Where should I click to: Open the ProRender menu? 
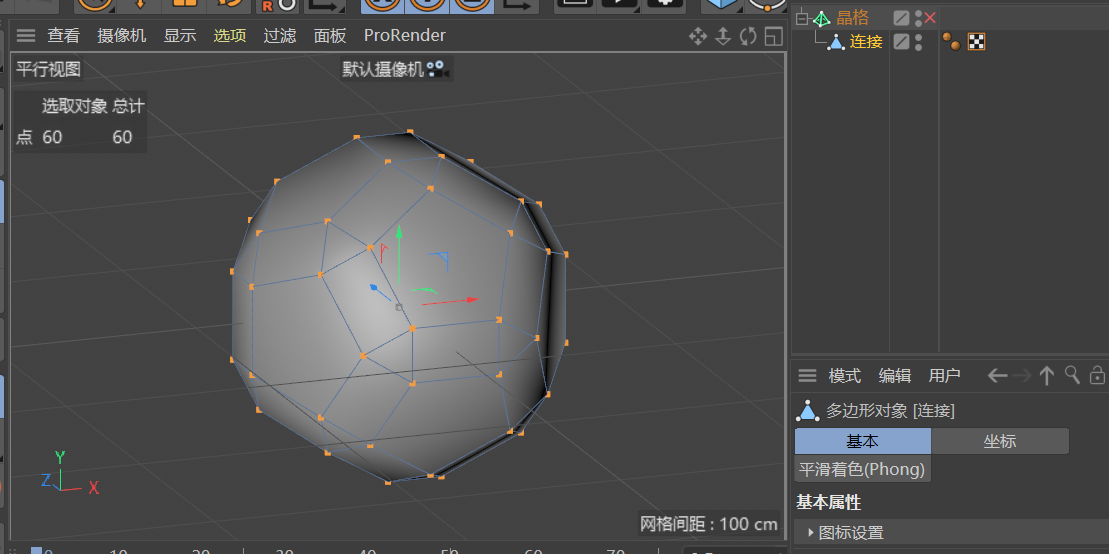(405, 35)
